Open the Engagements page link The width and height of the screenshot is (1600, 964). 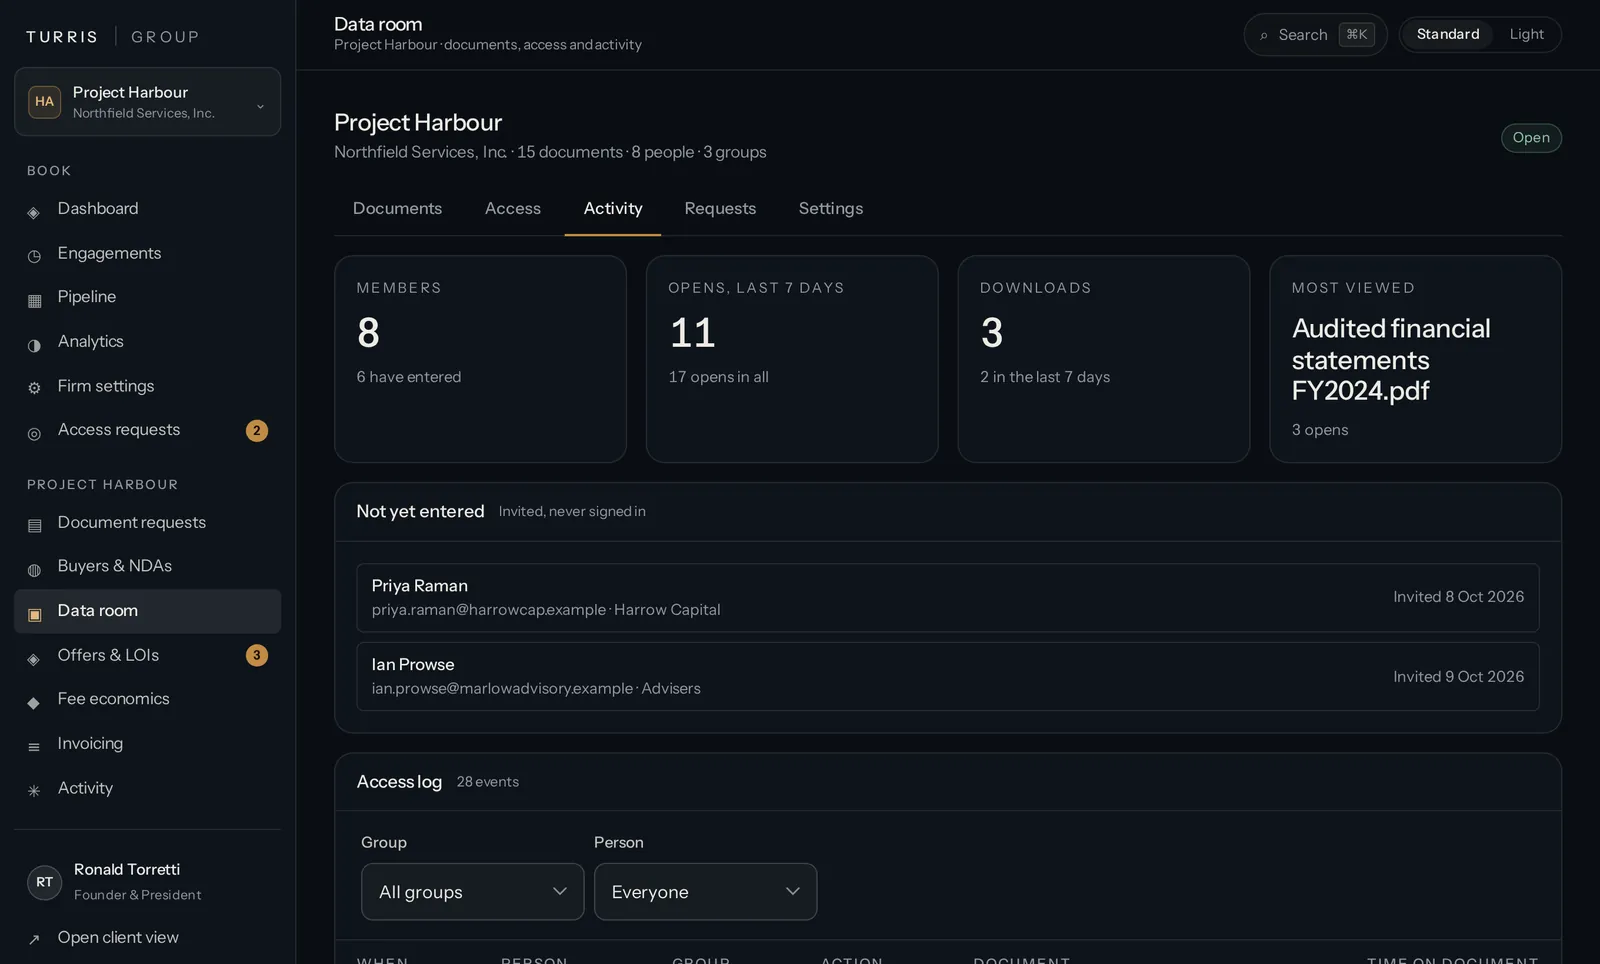tap(147, 254)
